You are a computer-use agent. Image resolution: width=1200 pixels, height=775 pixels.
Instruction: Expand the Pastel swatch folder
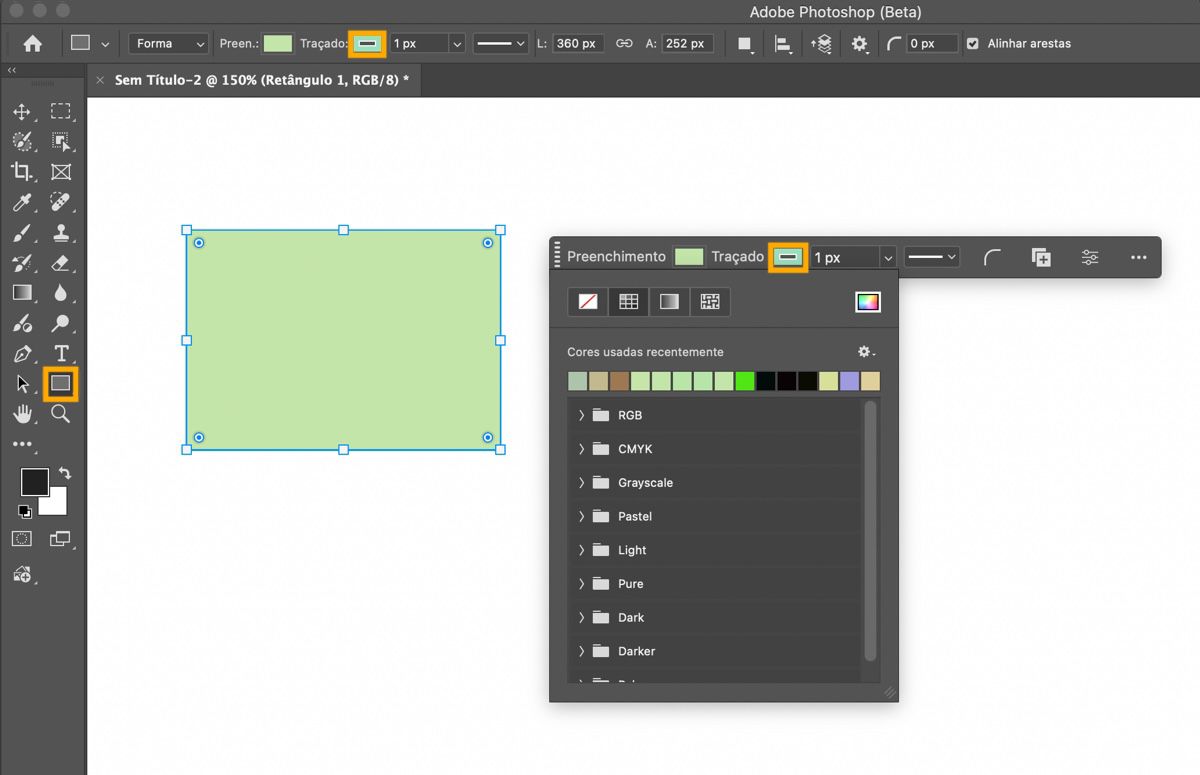pyautogui.click(x=581, y=516)
